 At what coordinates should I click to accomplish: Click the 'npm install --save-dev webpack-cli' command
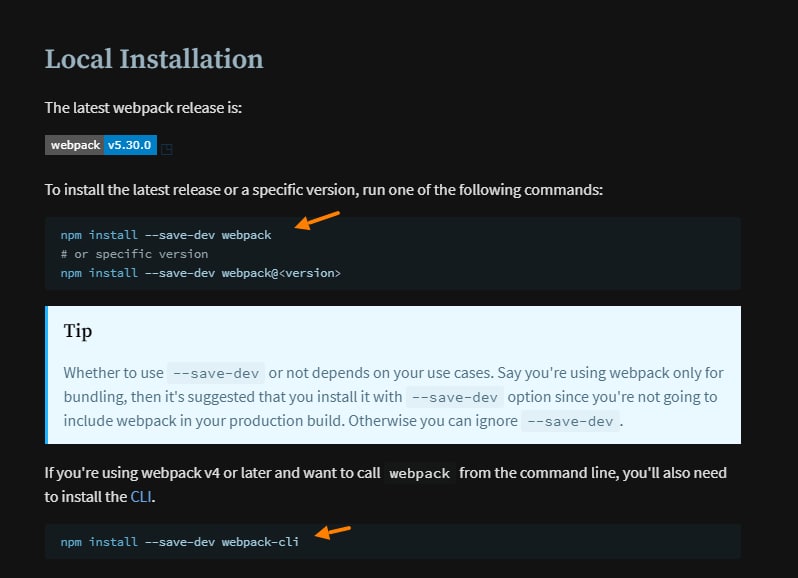(180, 542)
